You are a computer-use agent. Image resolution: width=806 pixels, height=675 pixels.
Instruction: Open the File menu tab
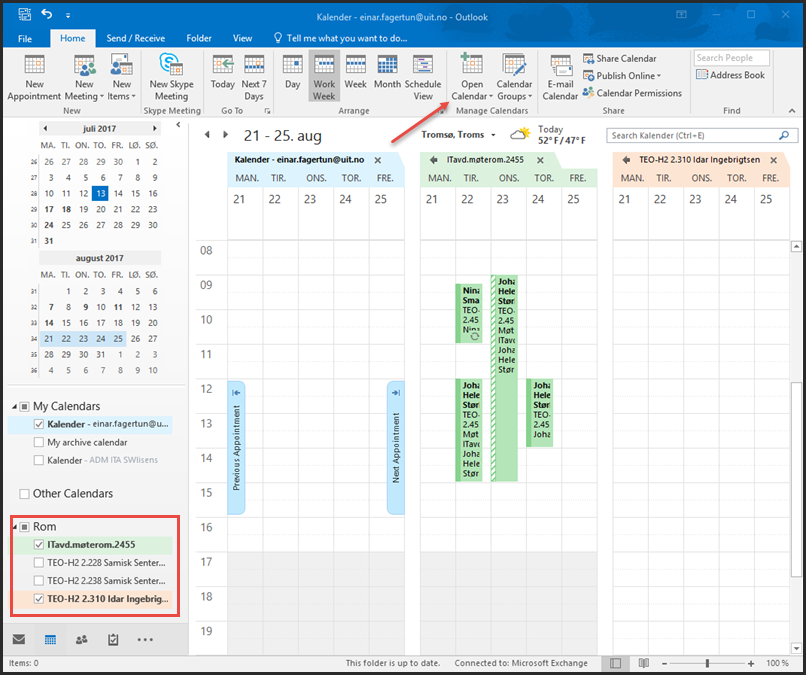point(25,38)
